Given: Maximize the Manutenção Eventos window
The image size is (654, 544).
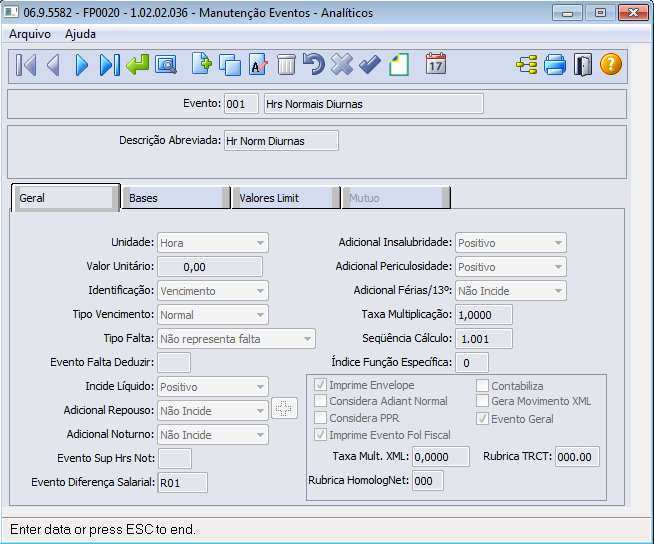Looking at the screenshot, I should (x=600, y=13).
